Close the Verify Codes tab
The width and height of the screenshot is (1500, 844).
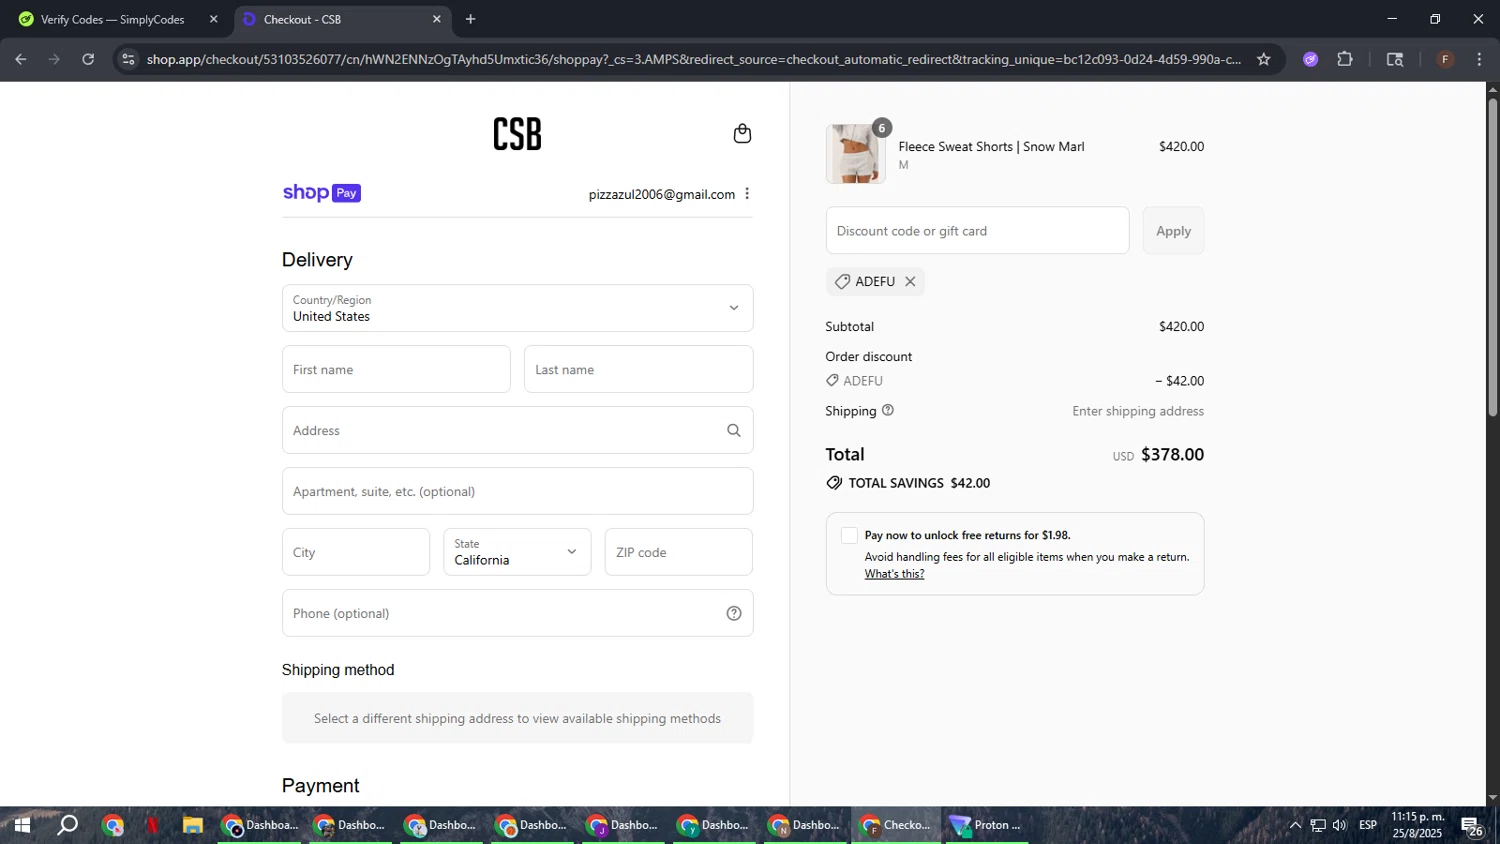pyautogui.click(x=213, y=19)
